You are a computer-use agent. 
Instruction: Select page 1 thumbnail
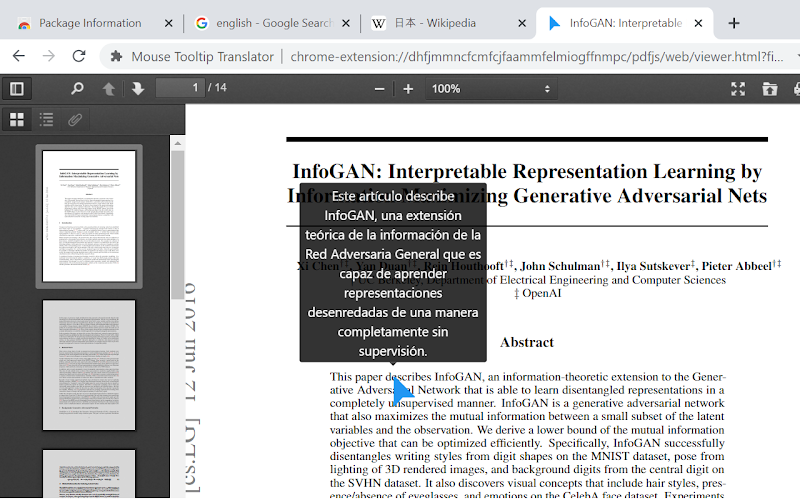(x=89, y=216)
